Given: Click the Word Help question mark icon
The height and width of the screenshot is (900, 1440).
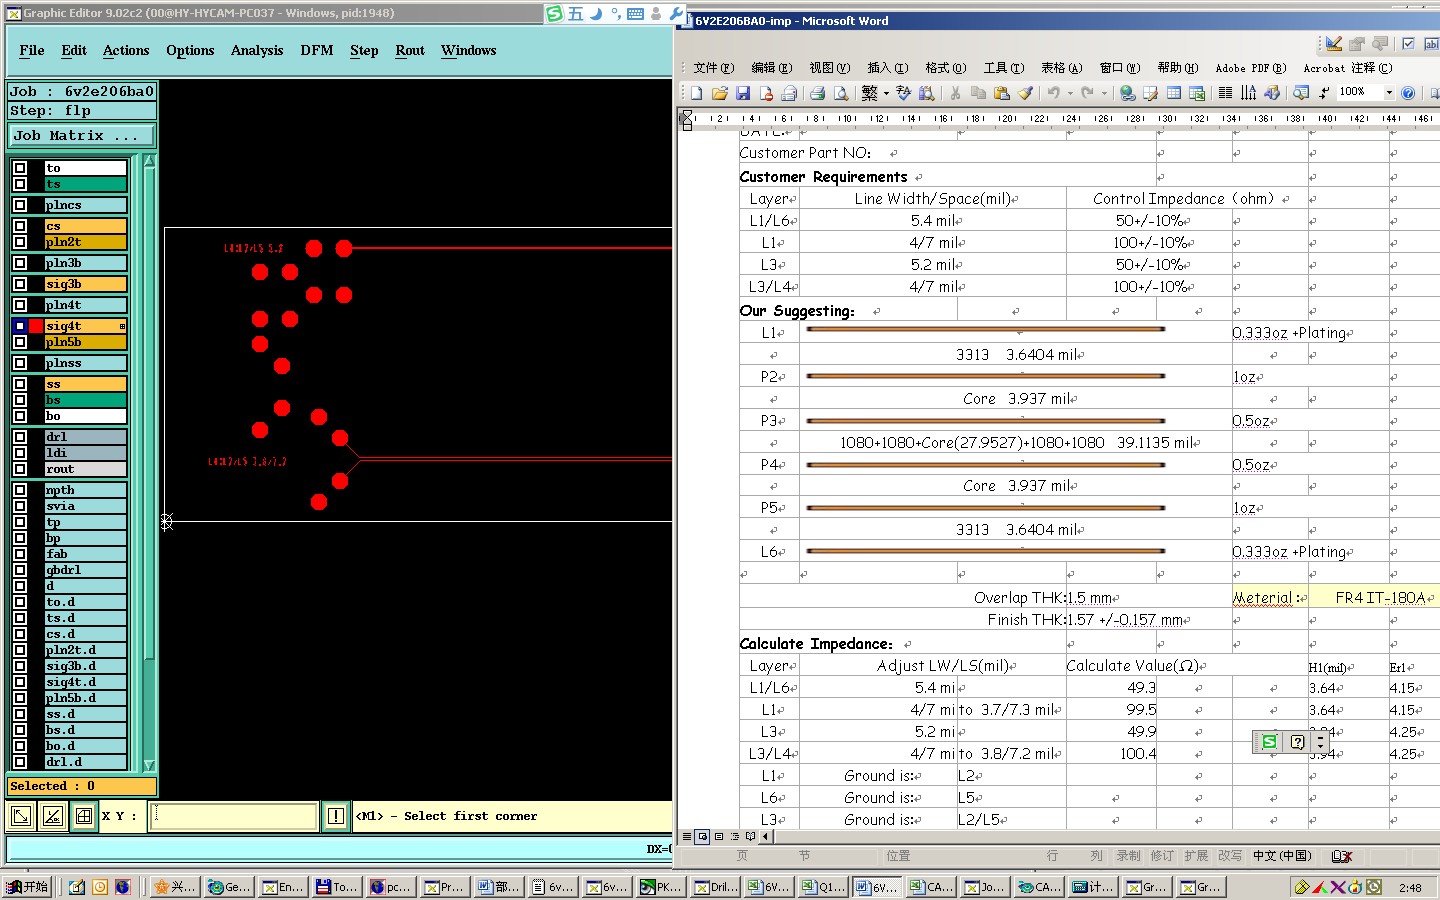Looking at the screenshot, I should point(1408,93).
